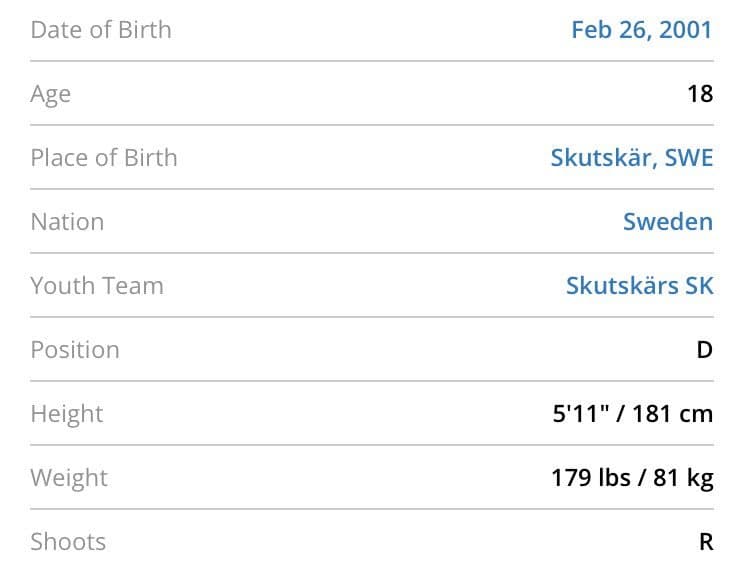
Task: Open the Feb 26, 2001 birthdate link
Action: tap(641, 30)
